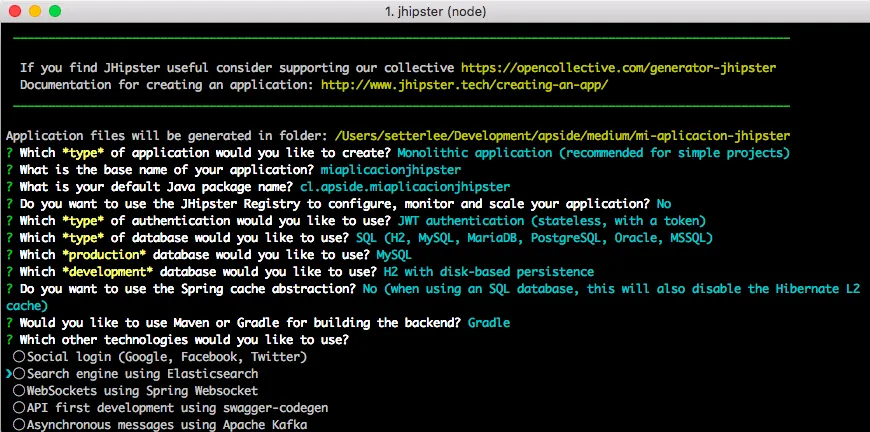Select the Search engine using Elasticsearch option
This screenshot has height=432, width=870.
[x=135, y=374]
